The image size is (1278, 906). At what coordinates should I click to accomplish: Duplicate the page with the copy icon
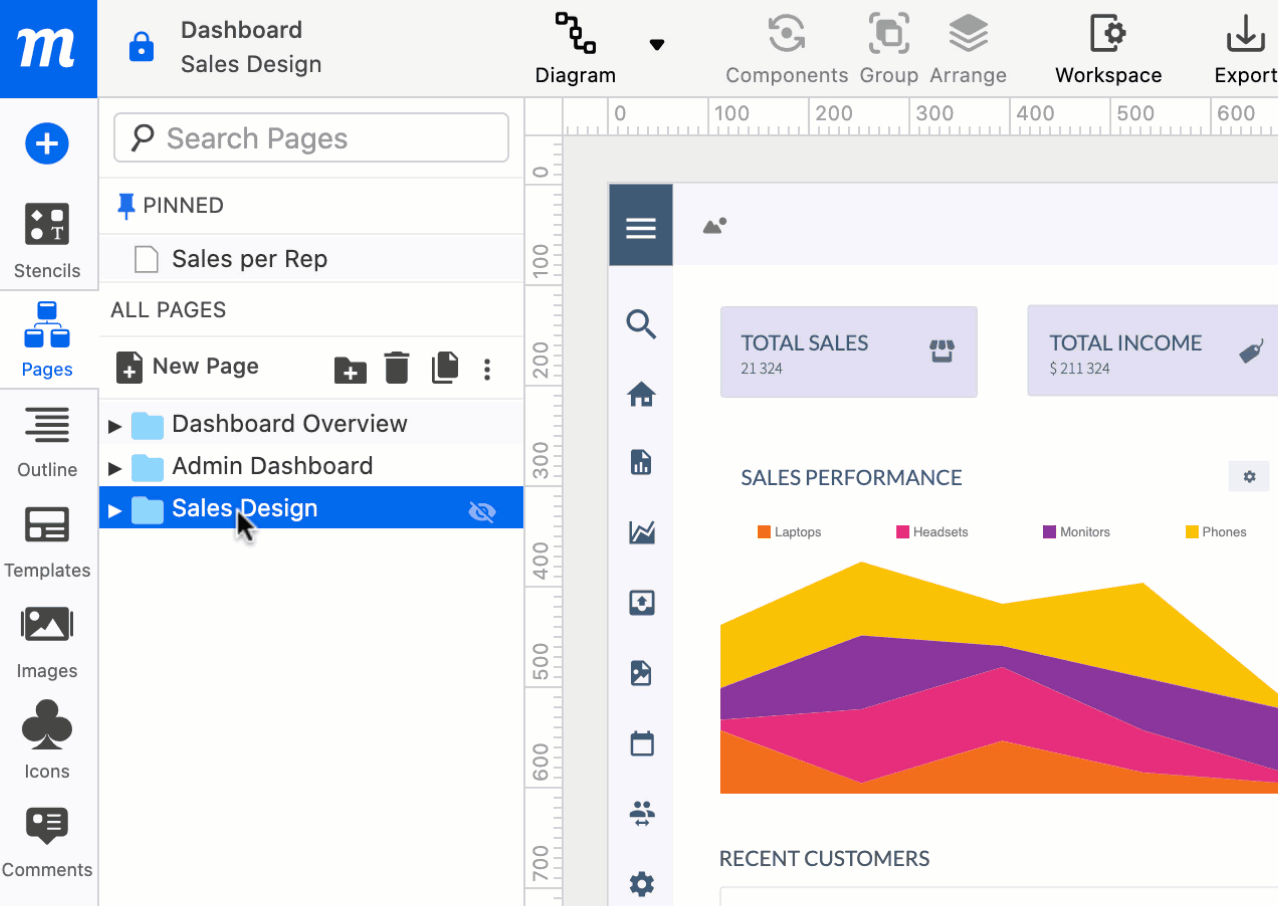pyautogui.click(x=444, y=368)
